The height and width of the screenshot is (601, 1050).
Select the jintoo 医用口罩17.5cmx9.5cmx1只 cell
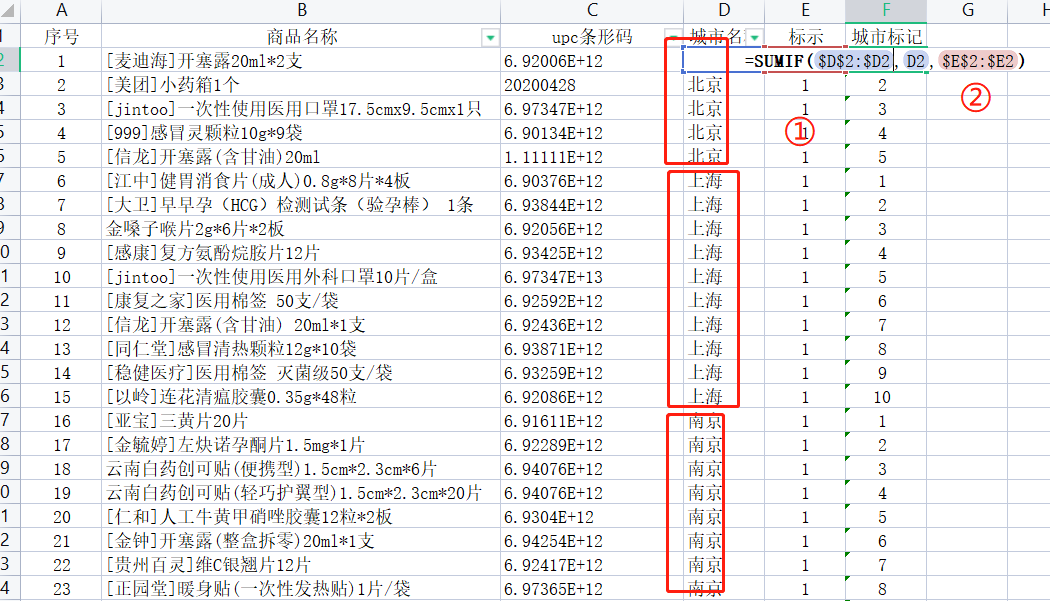click(x=301, y=109)
